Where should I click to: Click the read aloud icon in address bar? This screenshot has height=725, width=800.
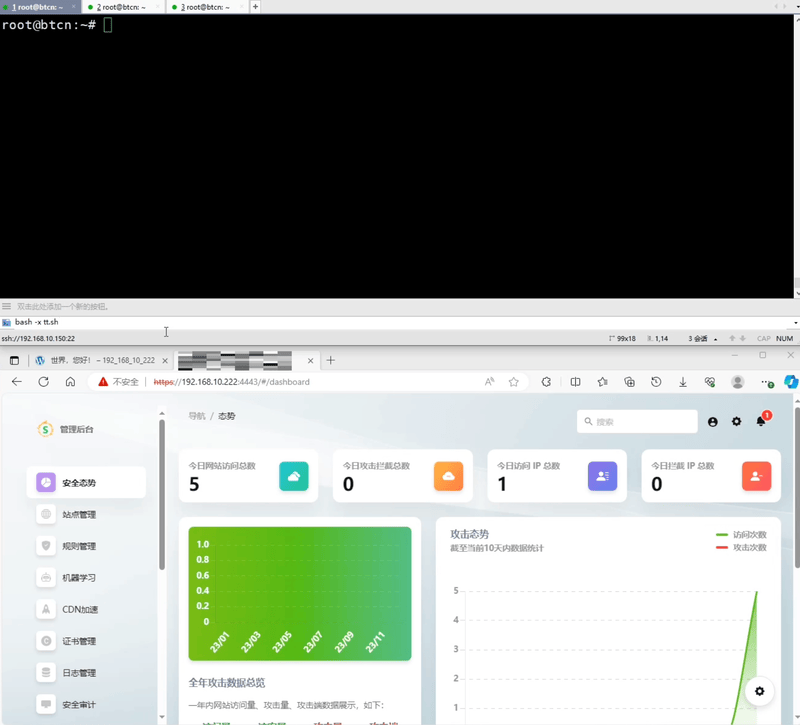pos(489,382)
